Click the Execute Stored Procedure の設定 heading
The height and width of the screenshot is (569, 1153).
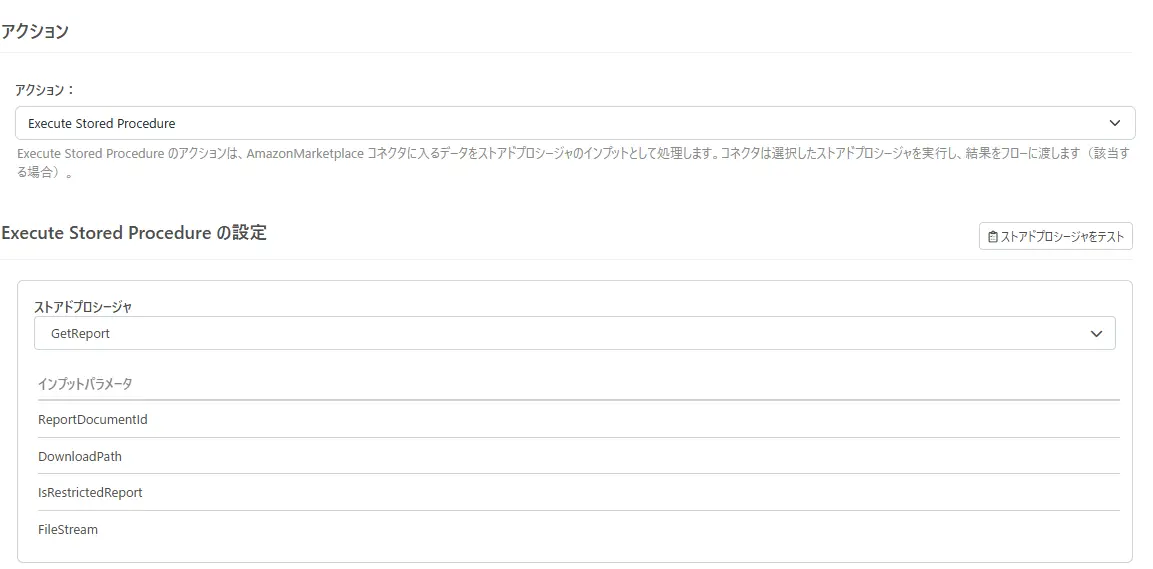tap(134, 233)
